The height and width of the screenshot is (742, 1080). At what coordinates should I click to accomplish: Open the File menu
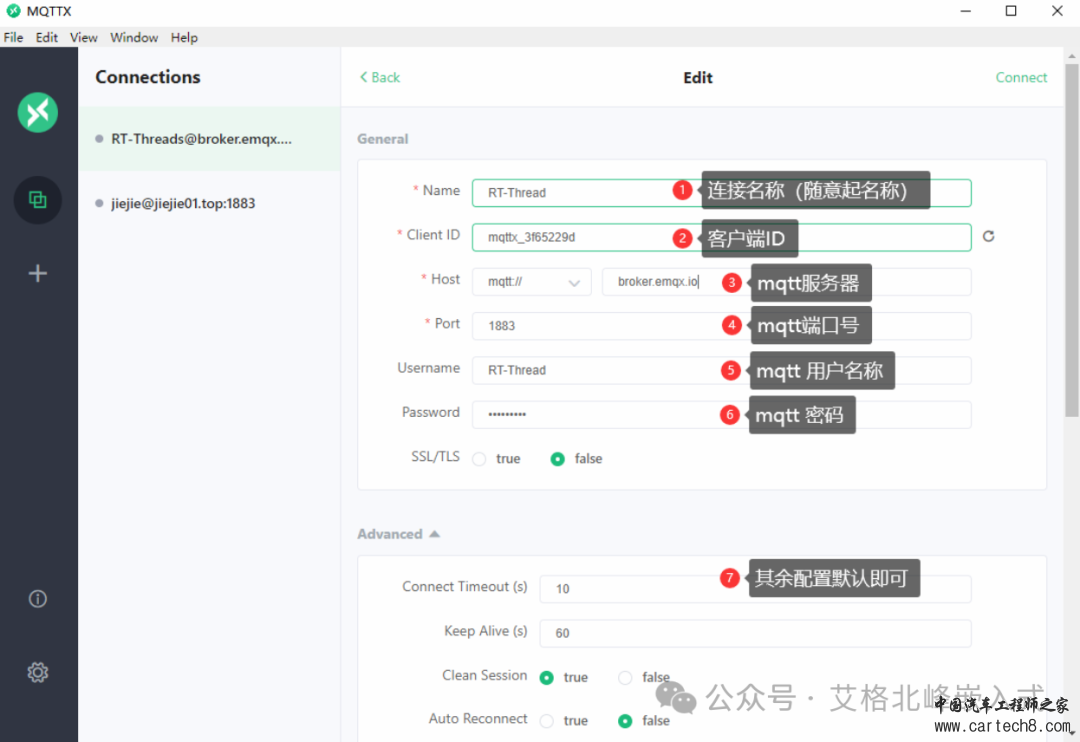(x=13, y=37)
